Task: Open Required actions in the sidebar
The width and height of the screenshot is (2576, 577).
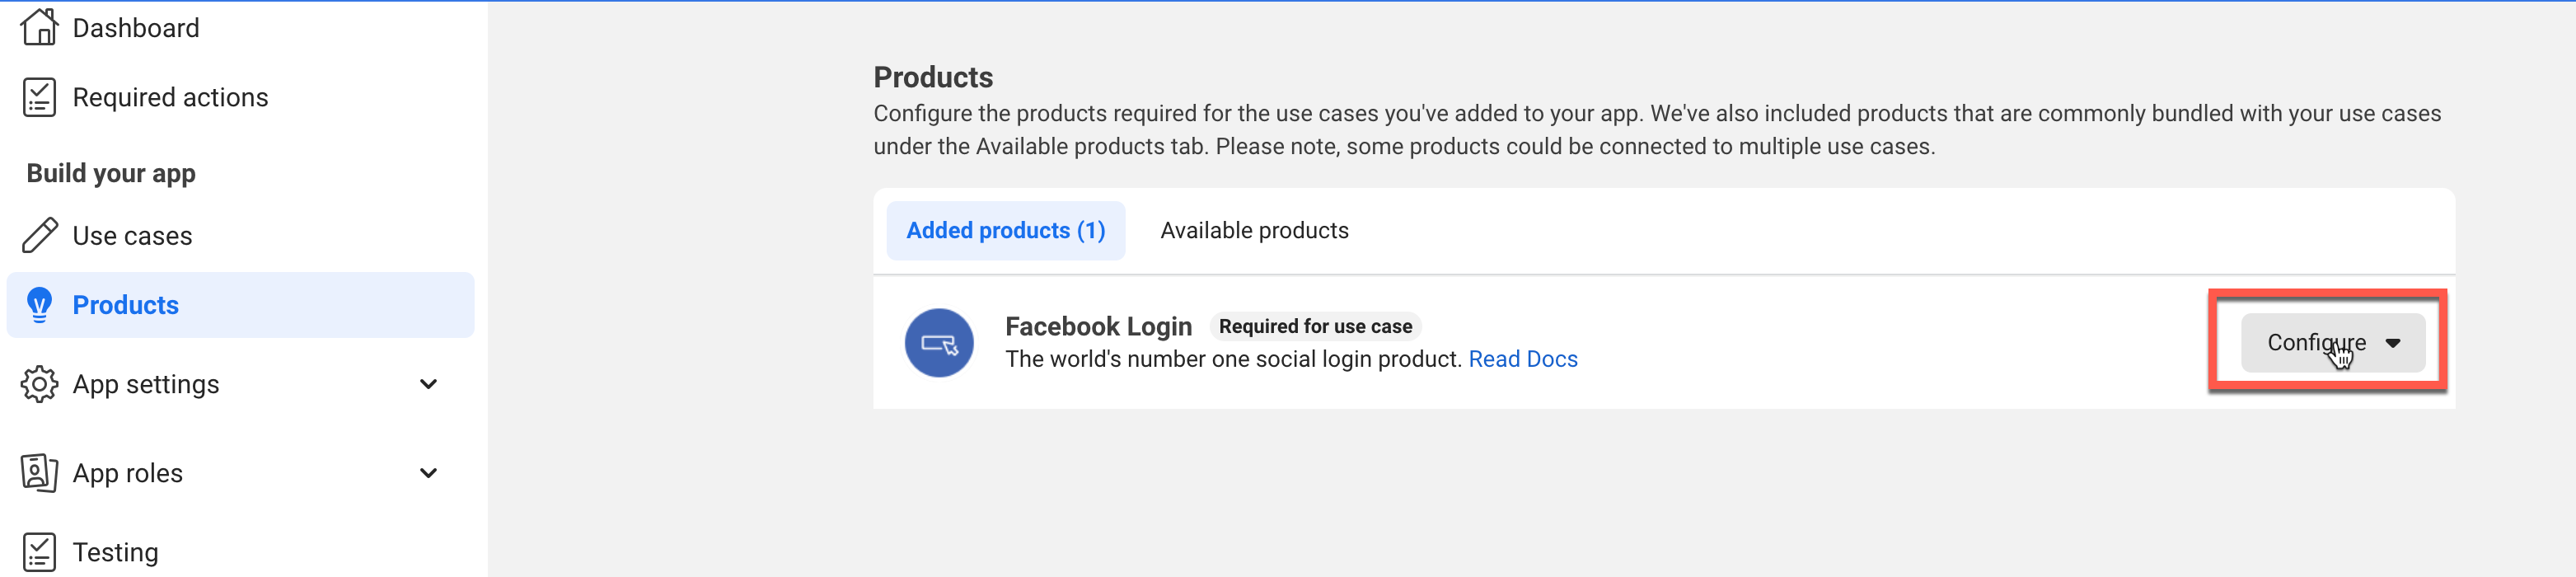Action: pos(170,97)
